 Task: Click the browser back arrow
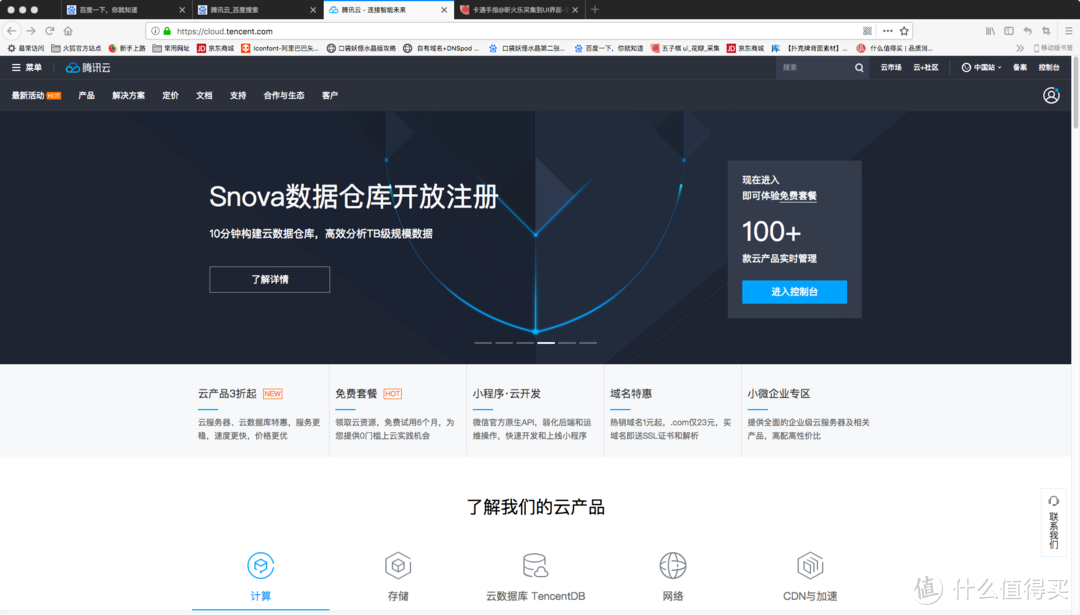[x=12, y=31]
